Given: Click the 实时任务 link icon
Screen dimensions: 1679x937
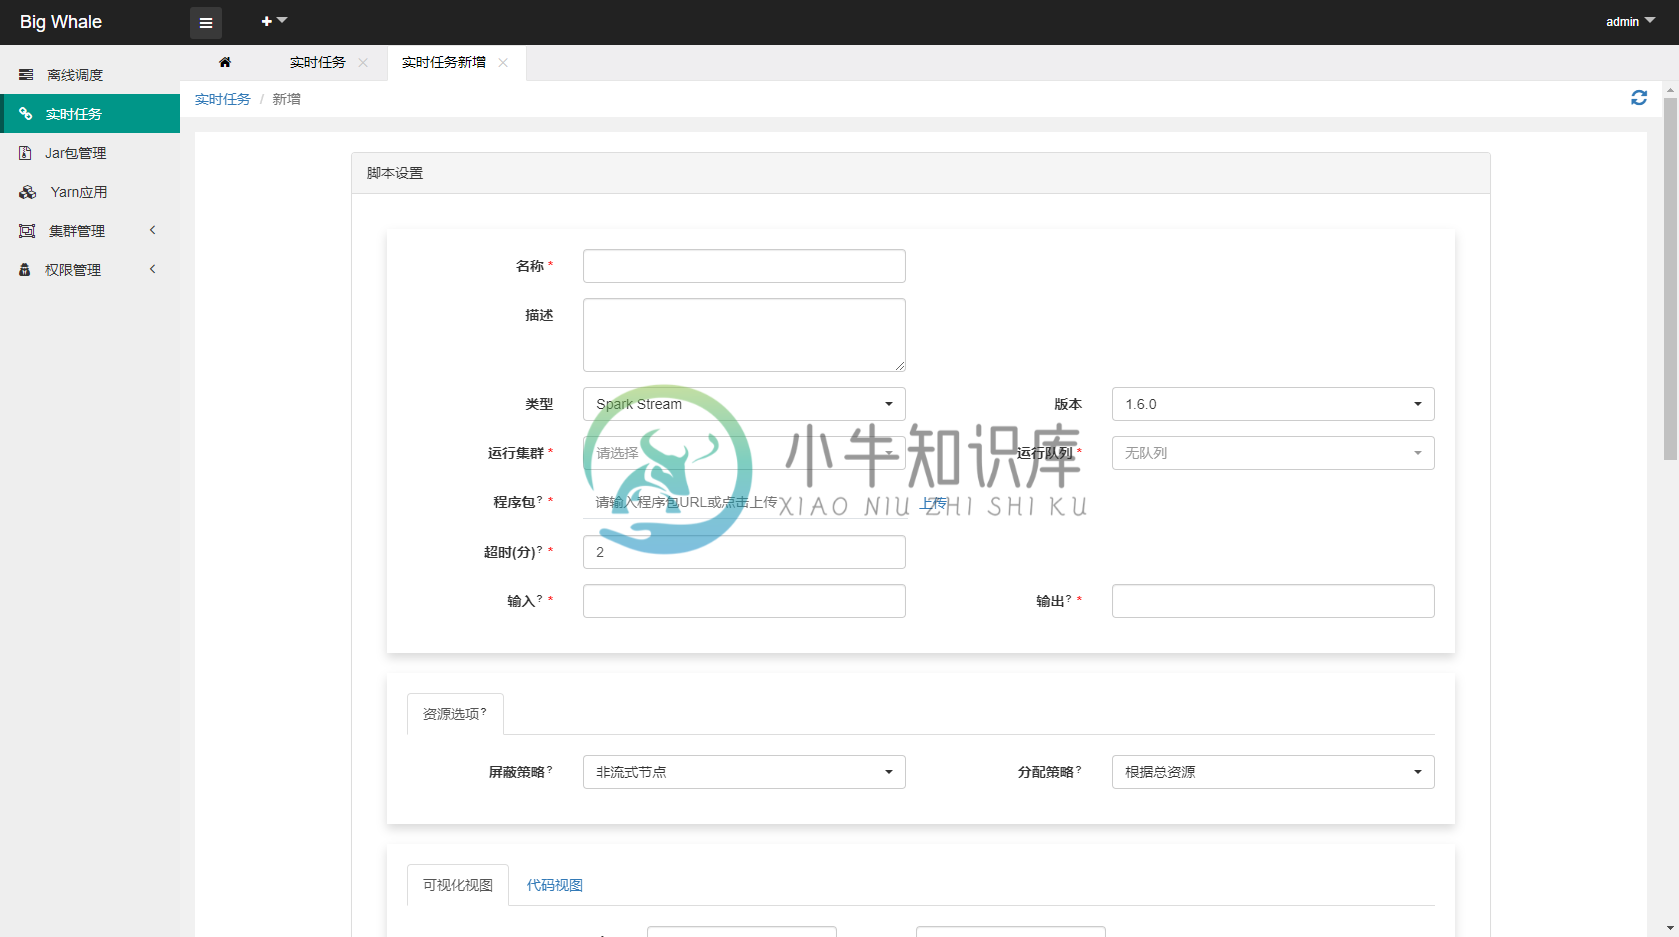Looking at the screenshot, I should point(26,114).
